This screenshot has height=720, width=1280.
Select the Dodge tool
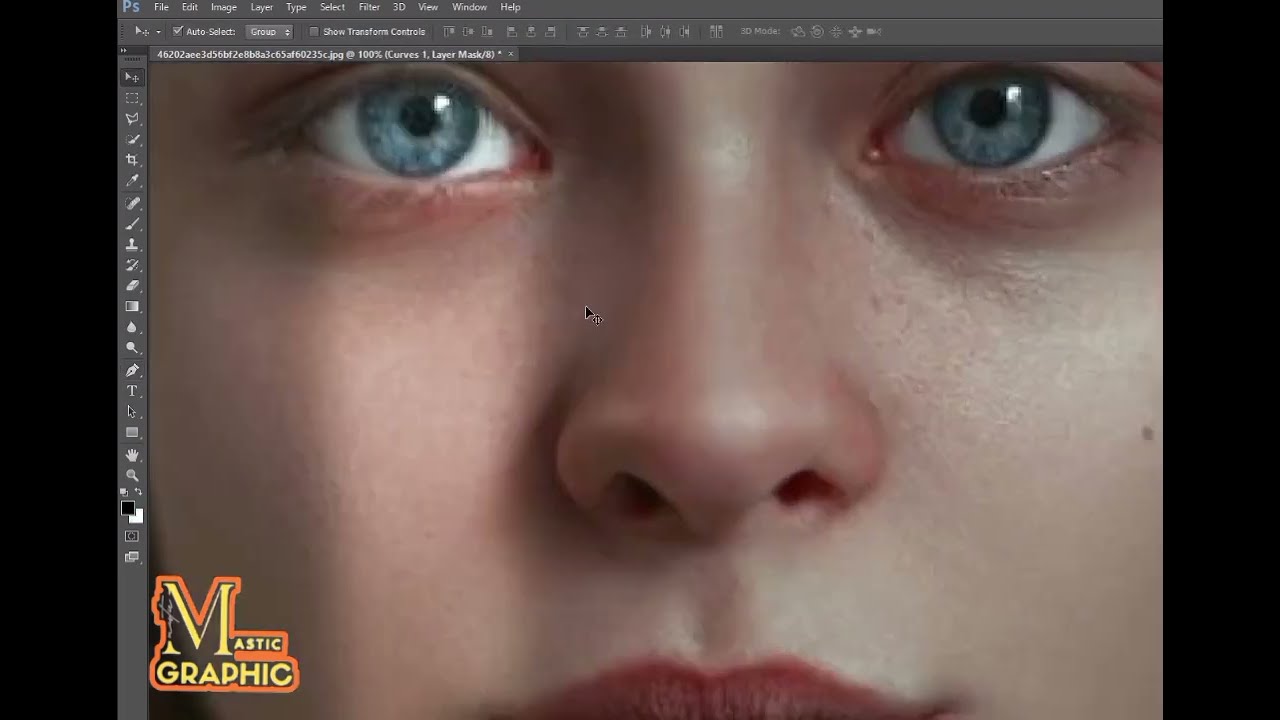click(132, 348)
